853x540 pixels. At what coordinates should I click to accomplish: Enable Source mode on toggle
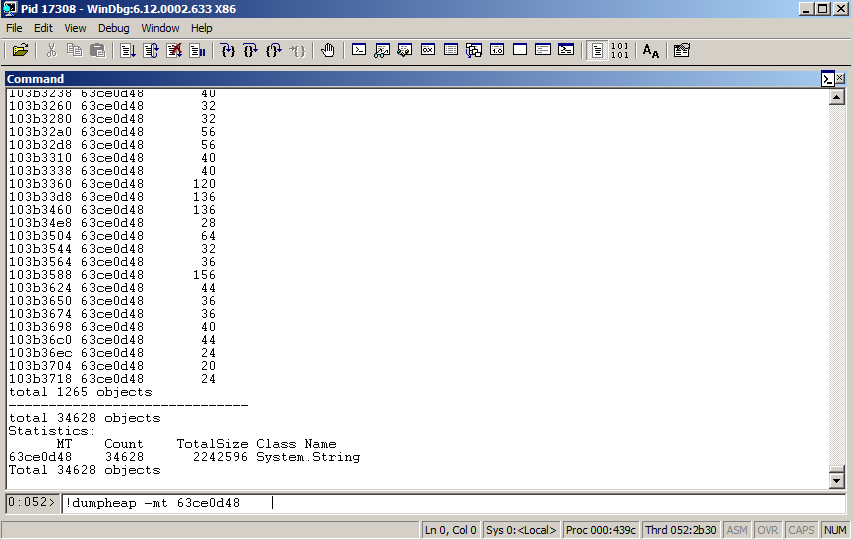pos(597,51)
